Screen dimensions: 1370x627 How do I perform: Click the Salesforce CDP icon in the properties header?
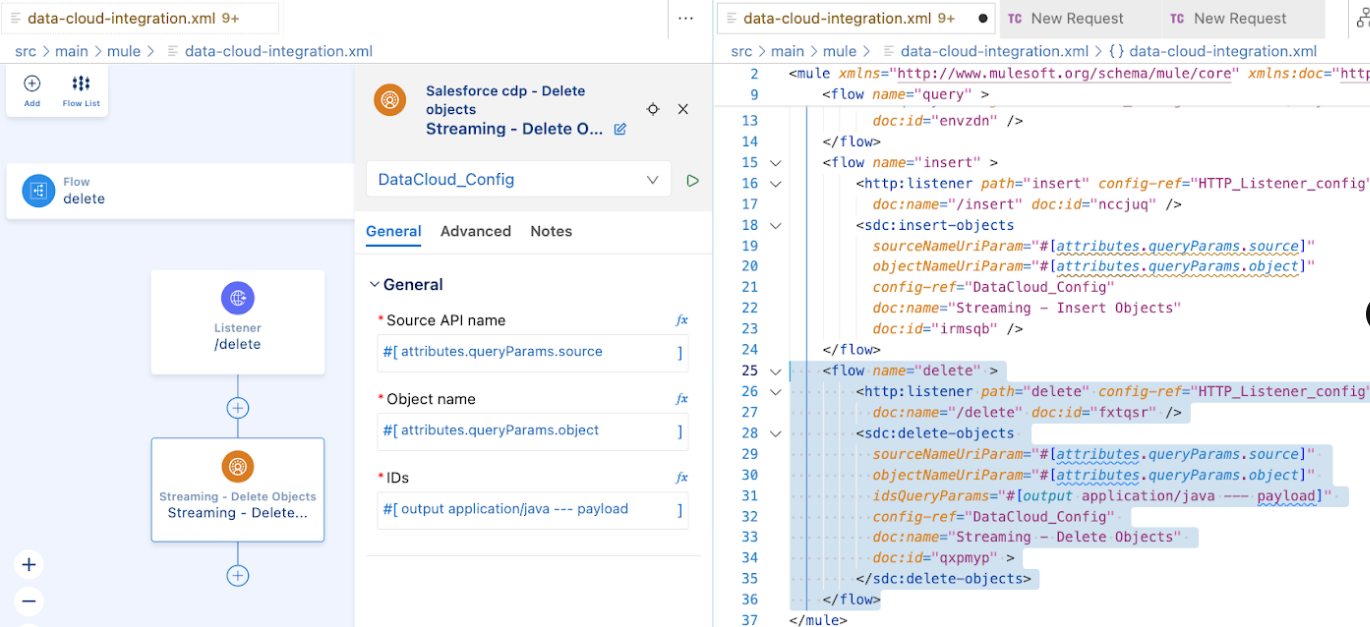click(390, 100)
